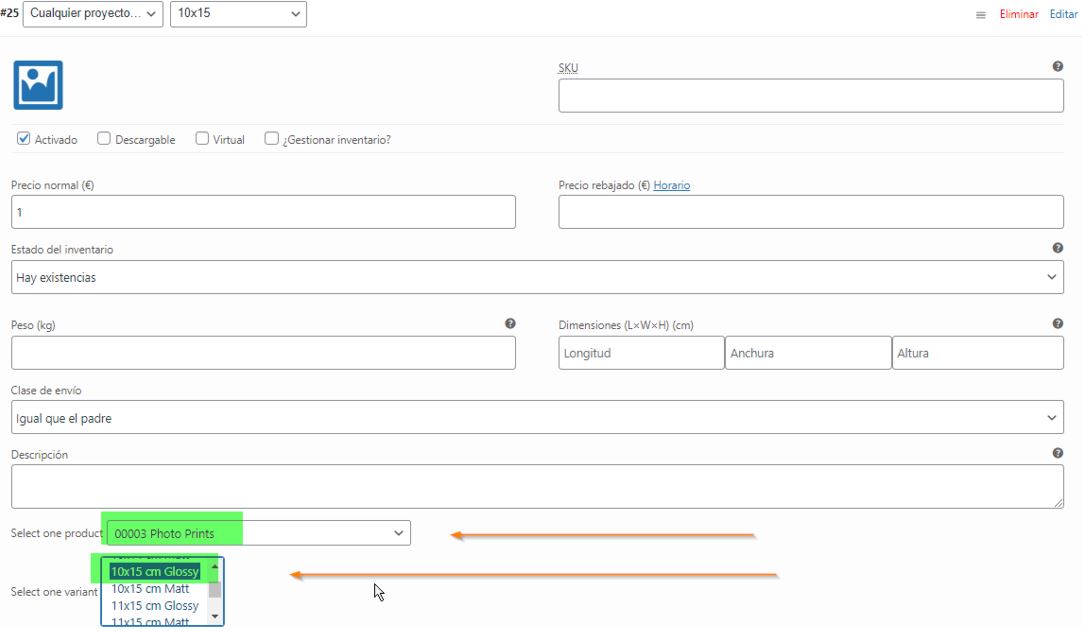The image size is (1089, 636).
Task: Click the variation image placeholder icon
Action: click(38, 85)
